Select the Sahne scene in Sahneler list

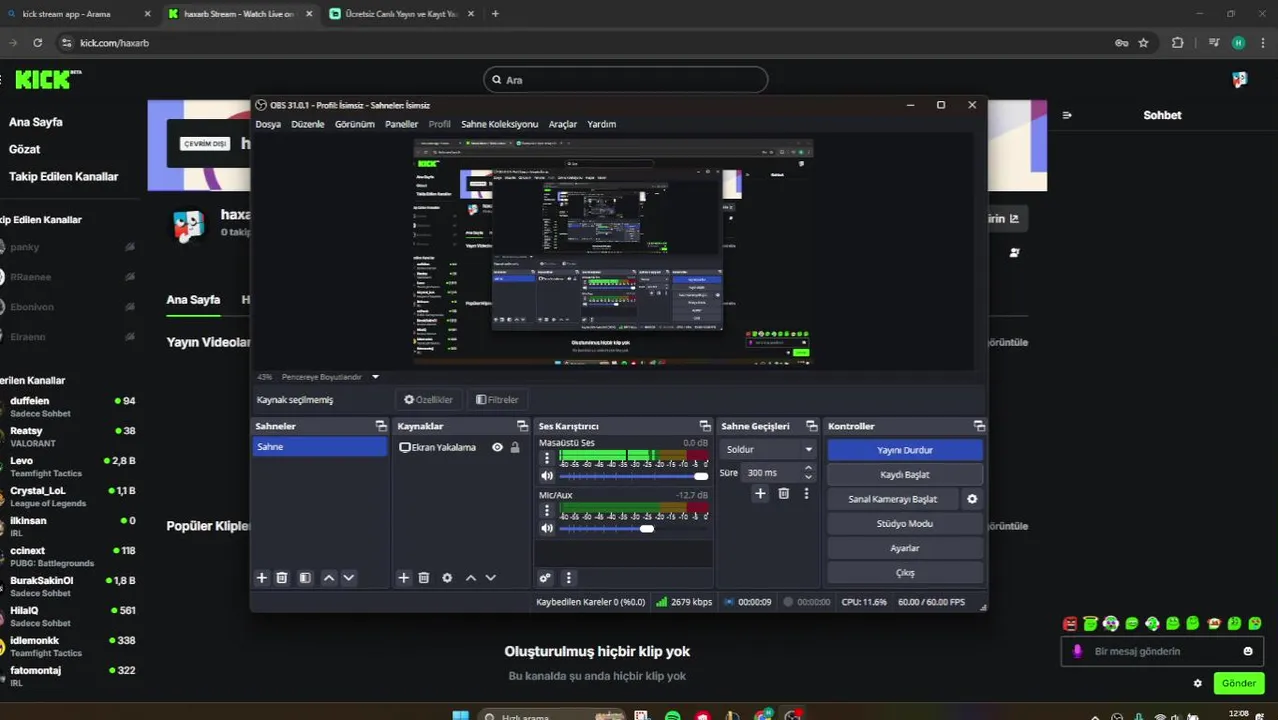[x=319, y=447]
